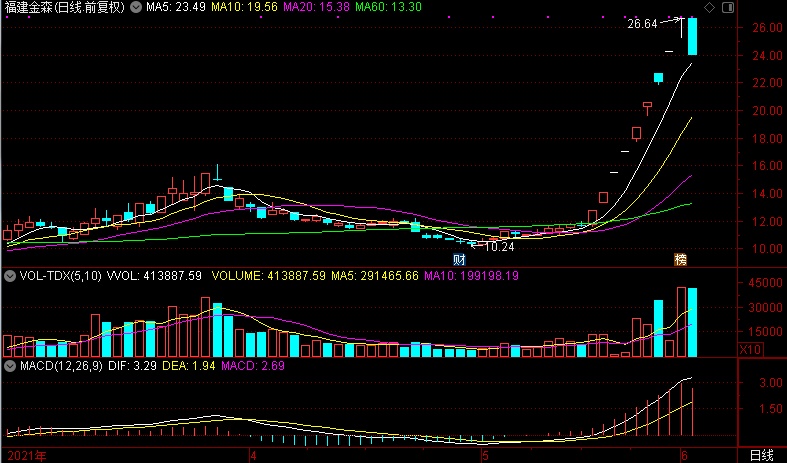
Task: Click the 财 financial report marker
Action: (x=460, y=259)
